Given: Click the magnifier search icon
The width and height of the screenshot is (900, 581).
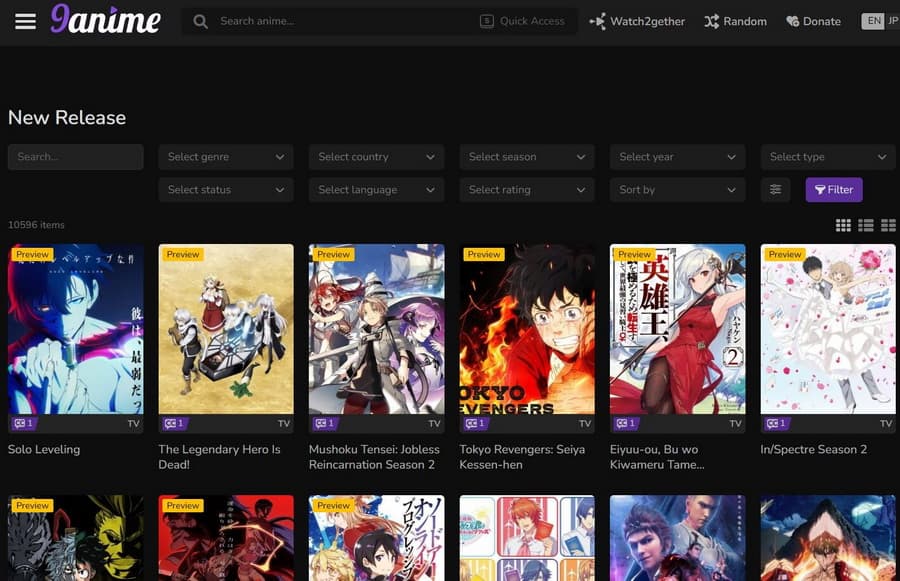Looking at the screenshot, I should 201,21.
